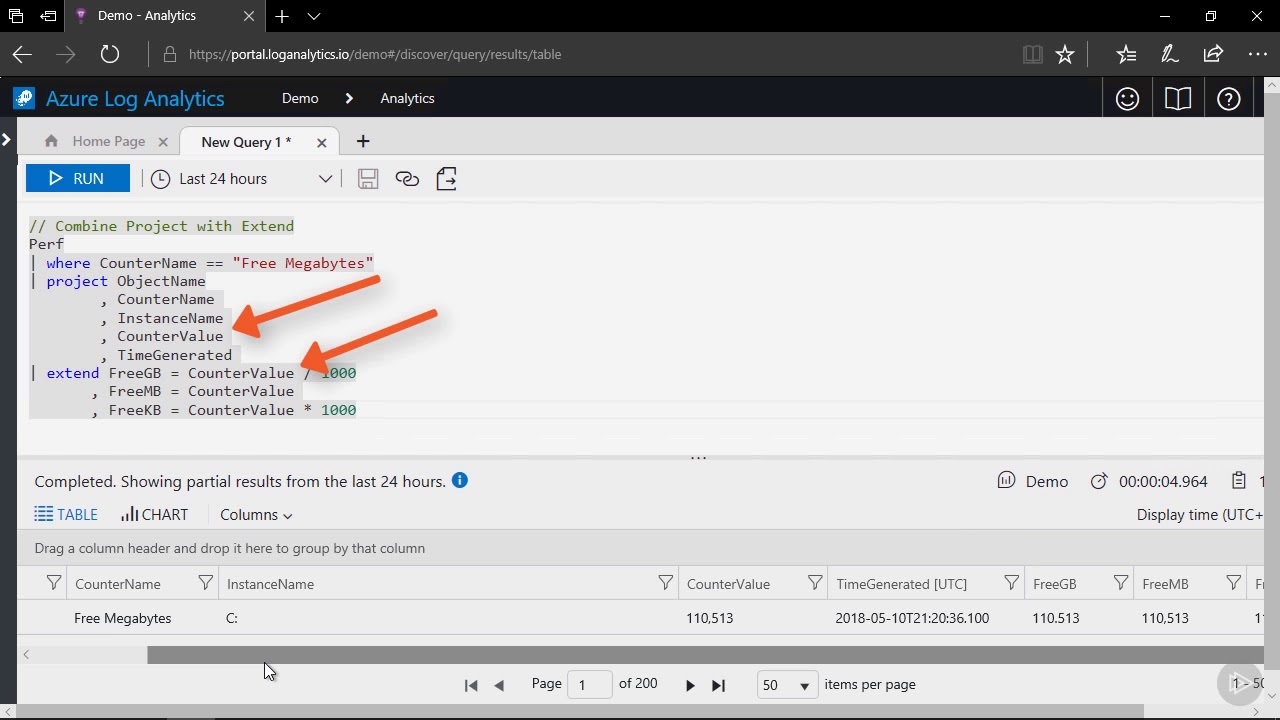Go to the last results page
The width and height of the screenshot is (1280, 720).
718,685
